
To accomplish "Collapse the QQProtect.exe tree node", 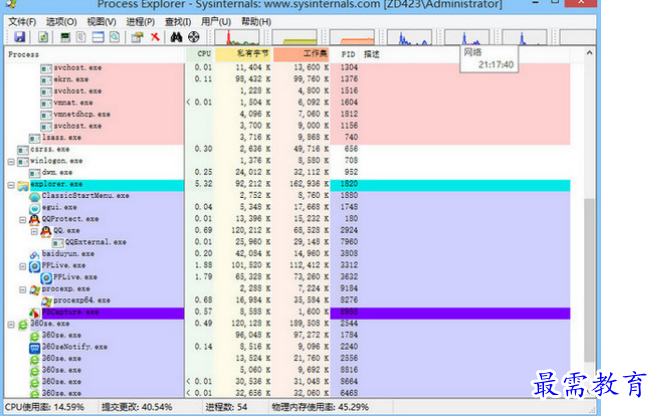I will 22,219.
